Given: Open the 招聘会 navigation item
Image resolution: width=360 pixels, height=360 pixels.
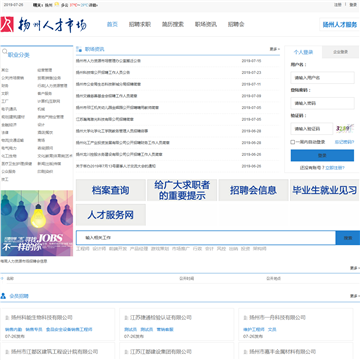Looking at the screenshot, I should [236, 24].
